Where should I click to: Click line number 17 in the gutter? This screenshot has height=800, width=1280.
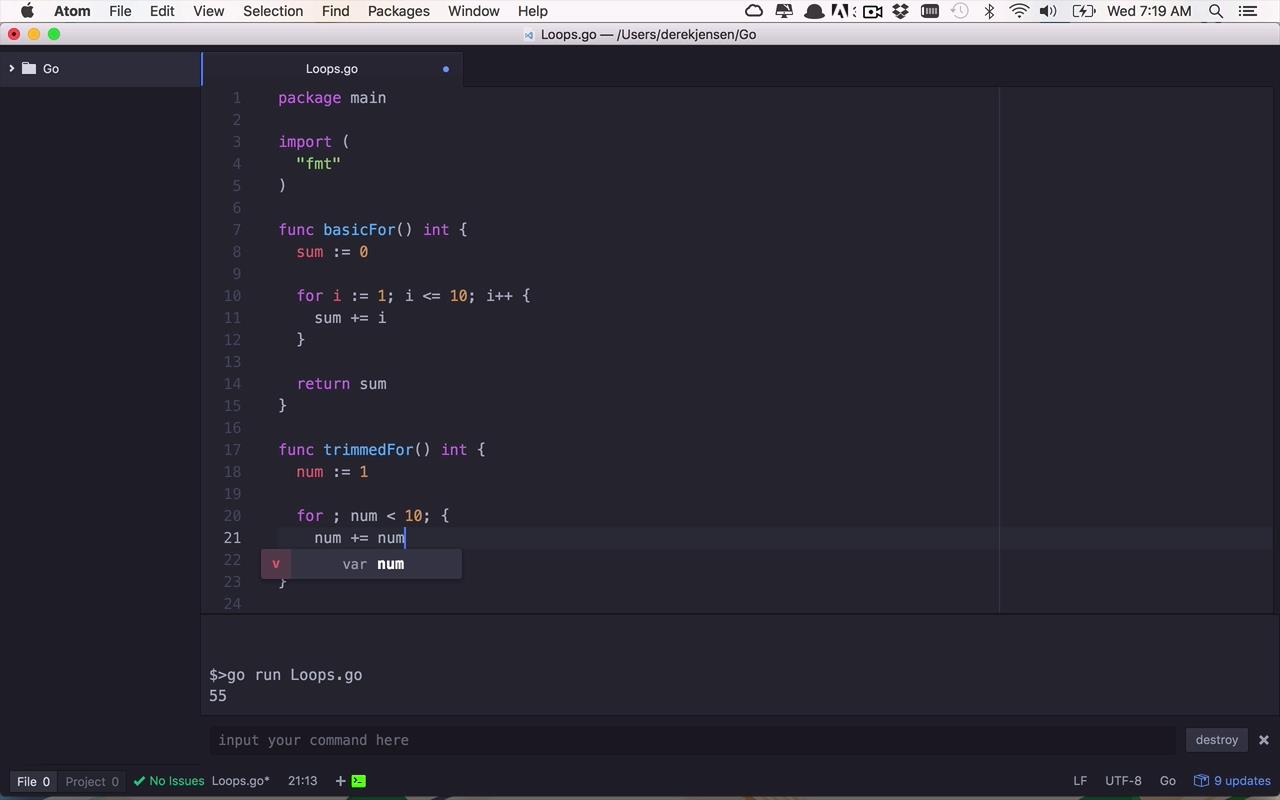(x=232, y=450)
